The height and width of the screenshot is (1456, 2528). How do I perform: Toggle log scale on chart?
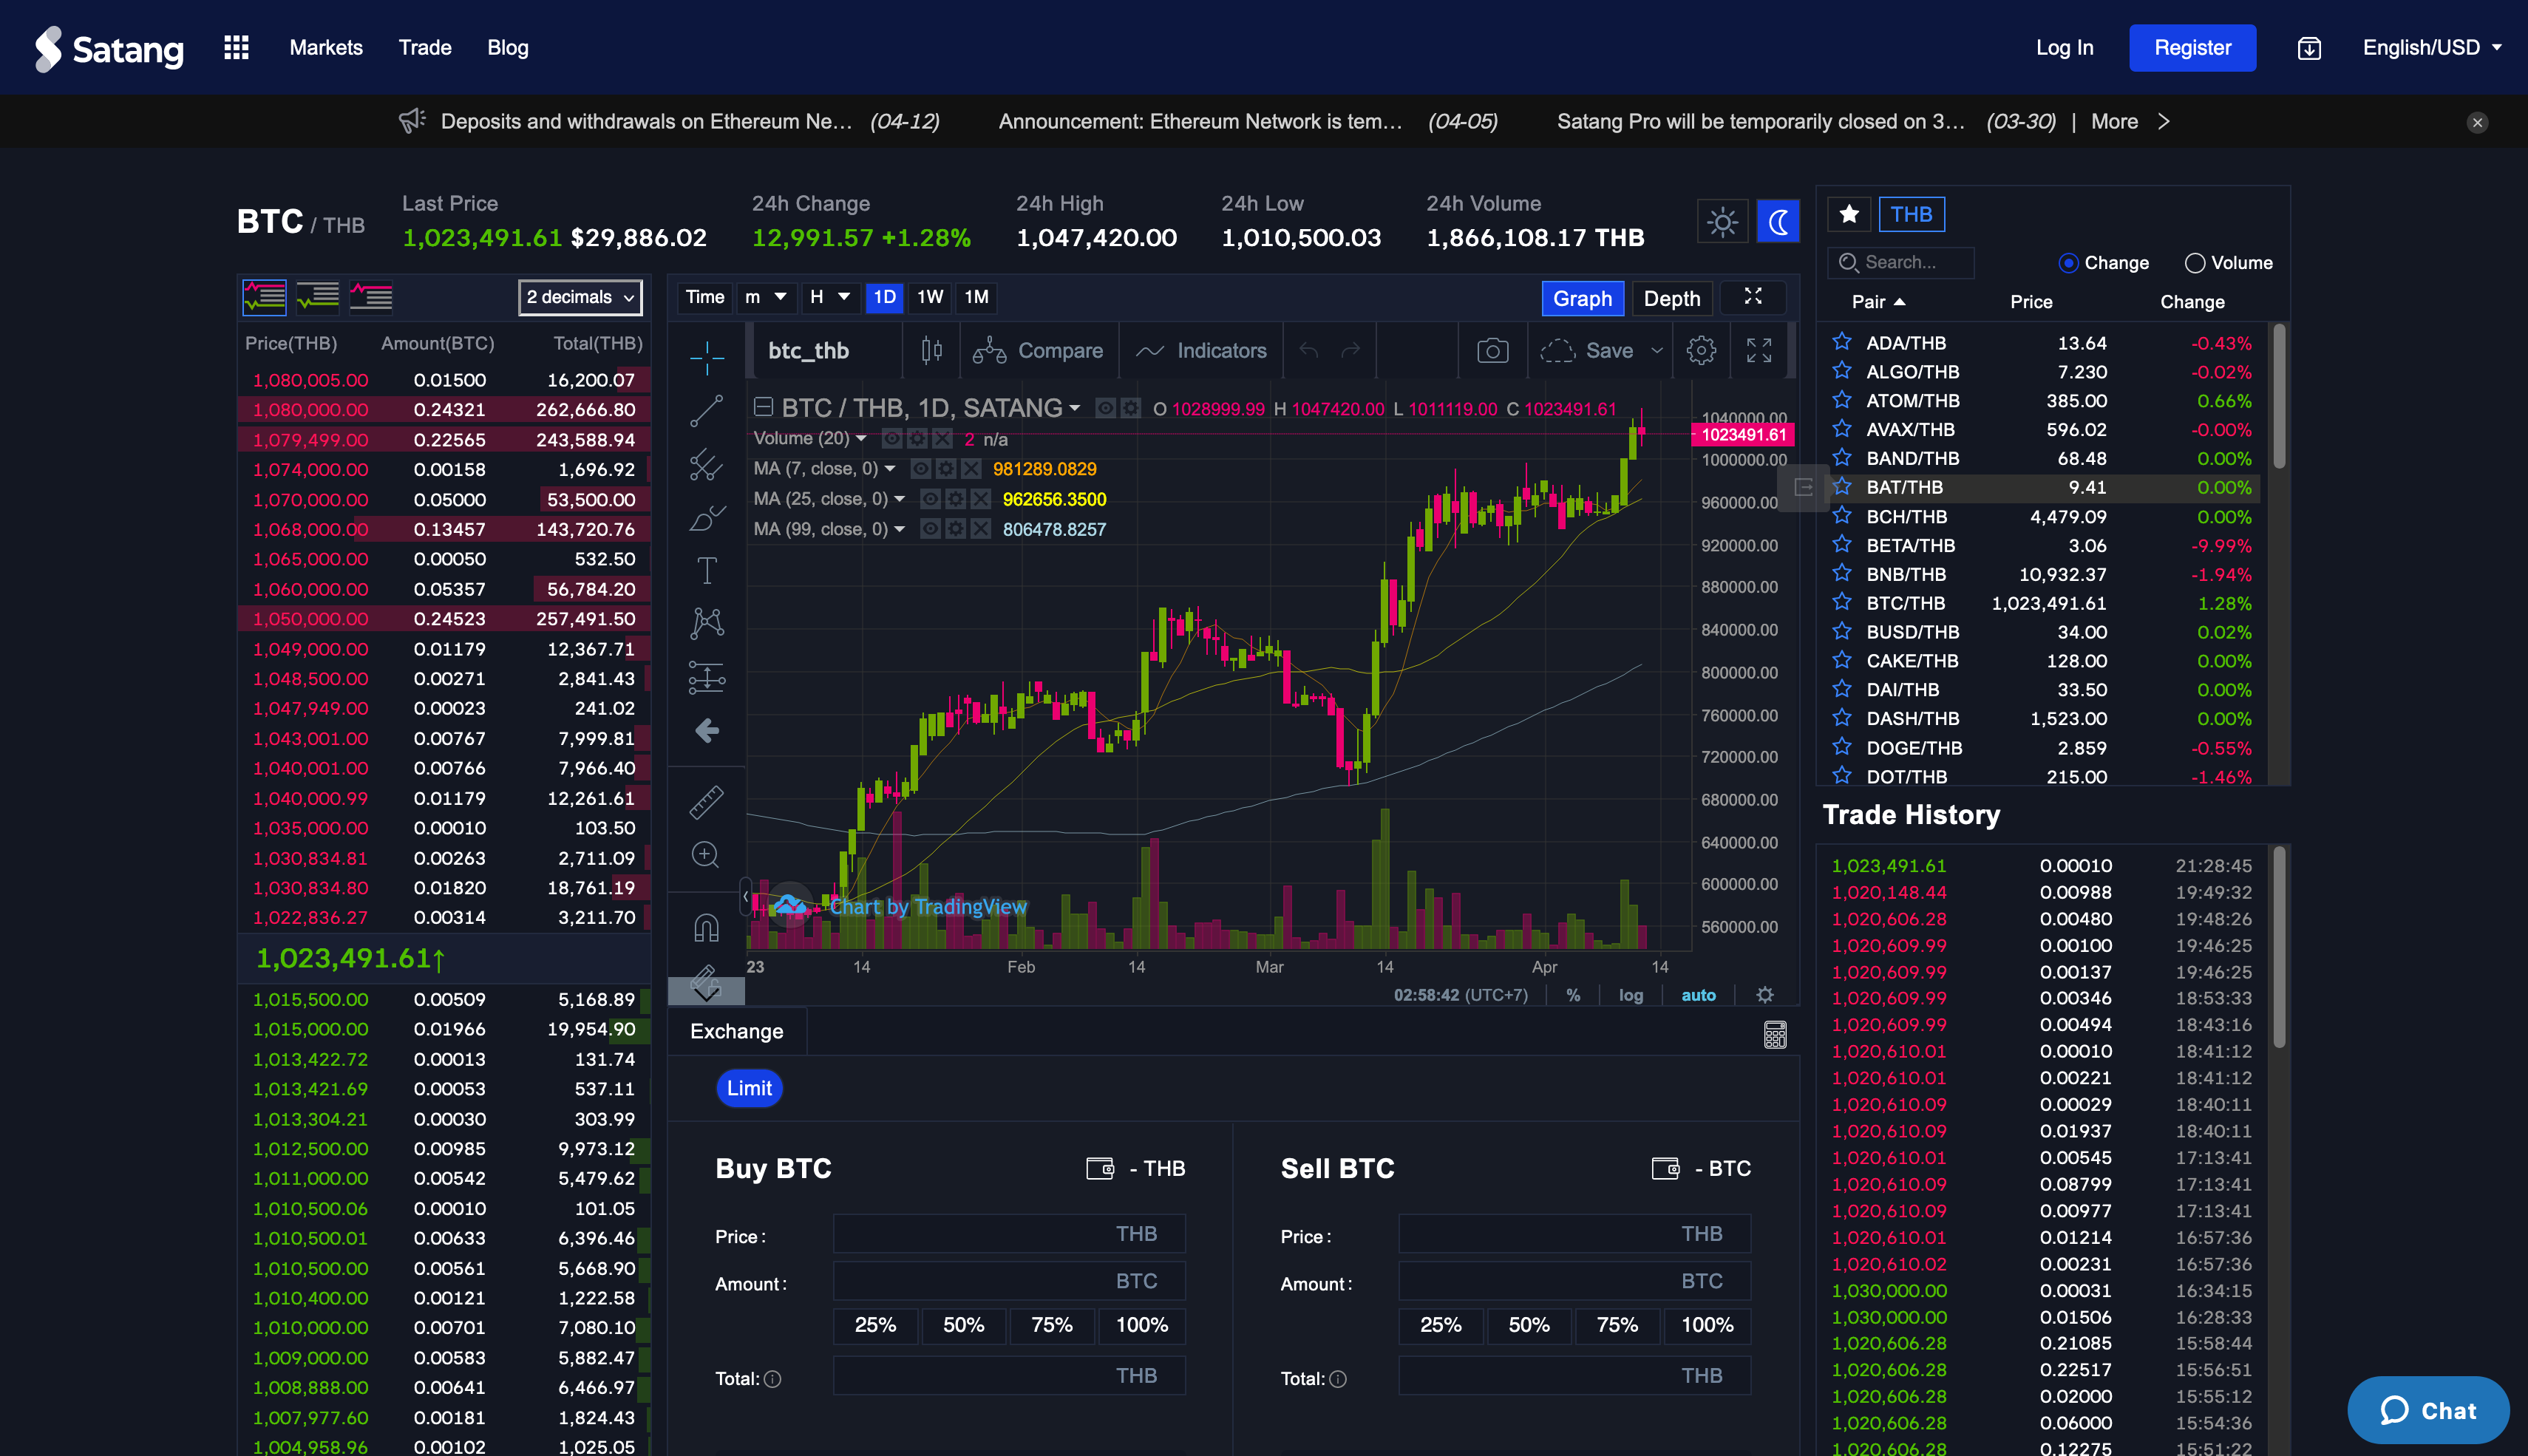pos(1630,995)
